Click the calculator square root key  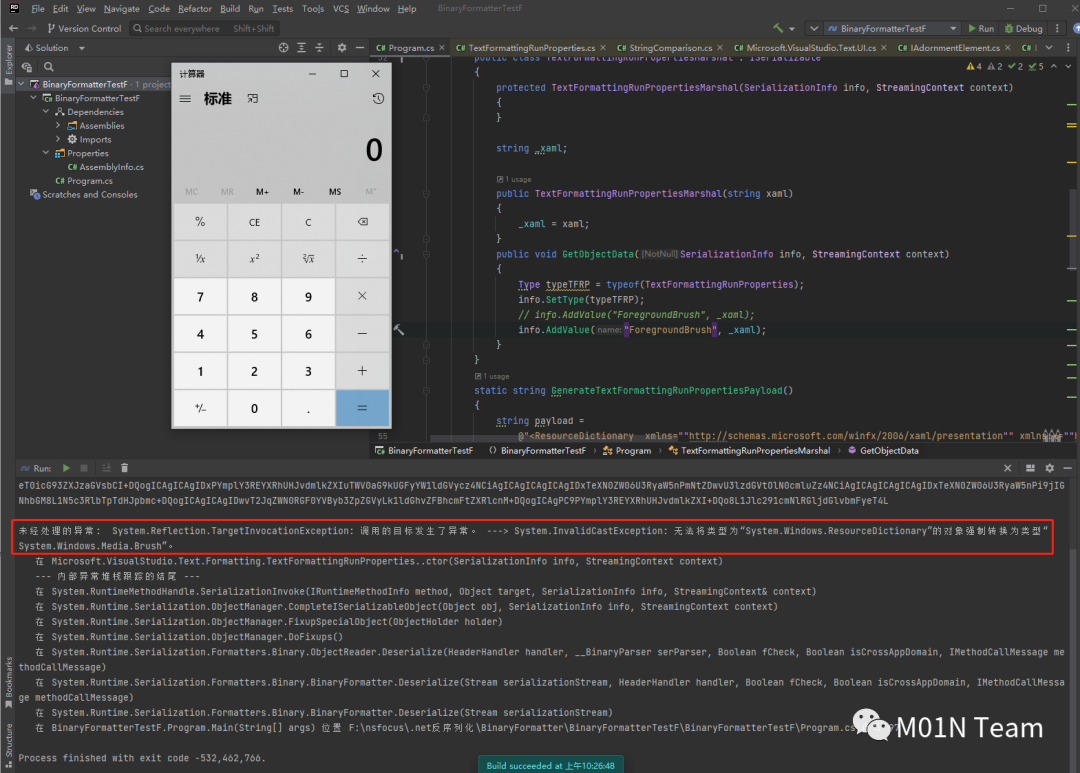coord(308,258)
